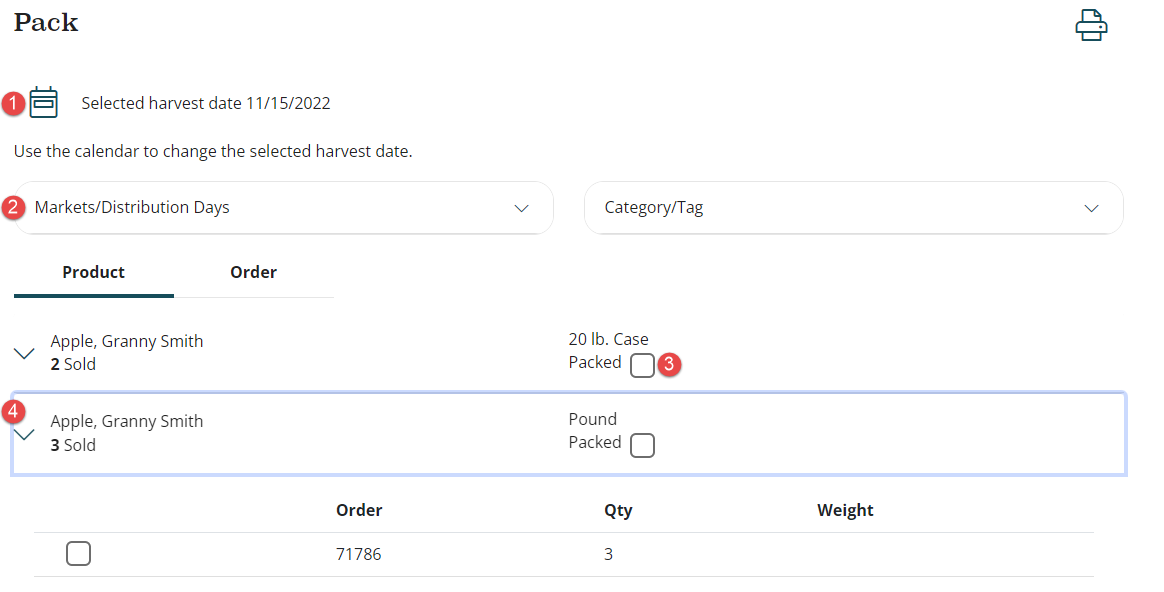This screenshot has height=592, width=1164.
Task: Switch to the Order tab
Action: click(253, 272)
